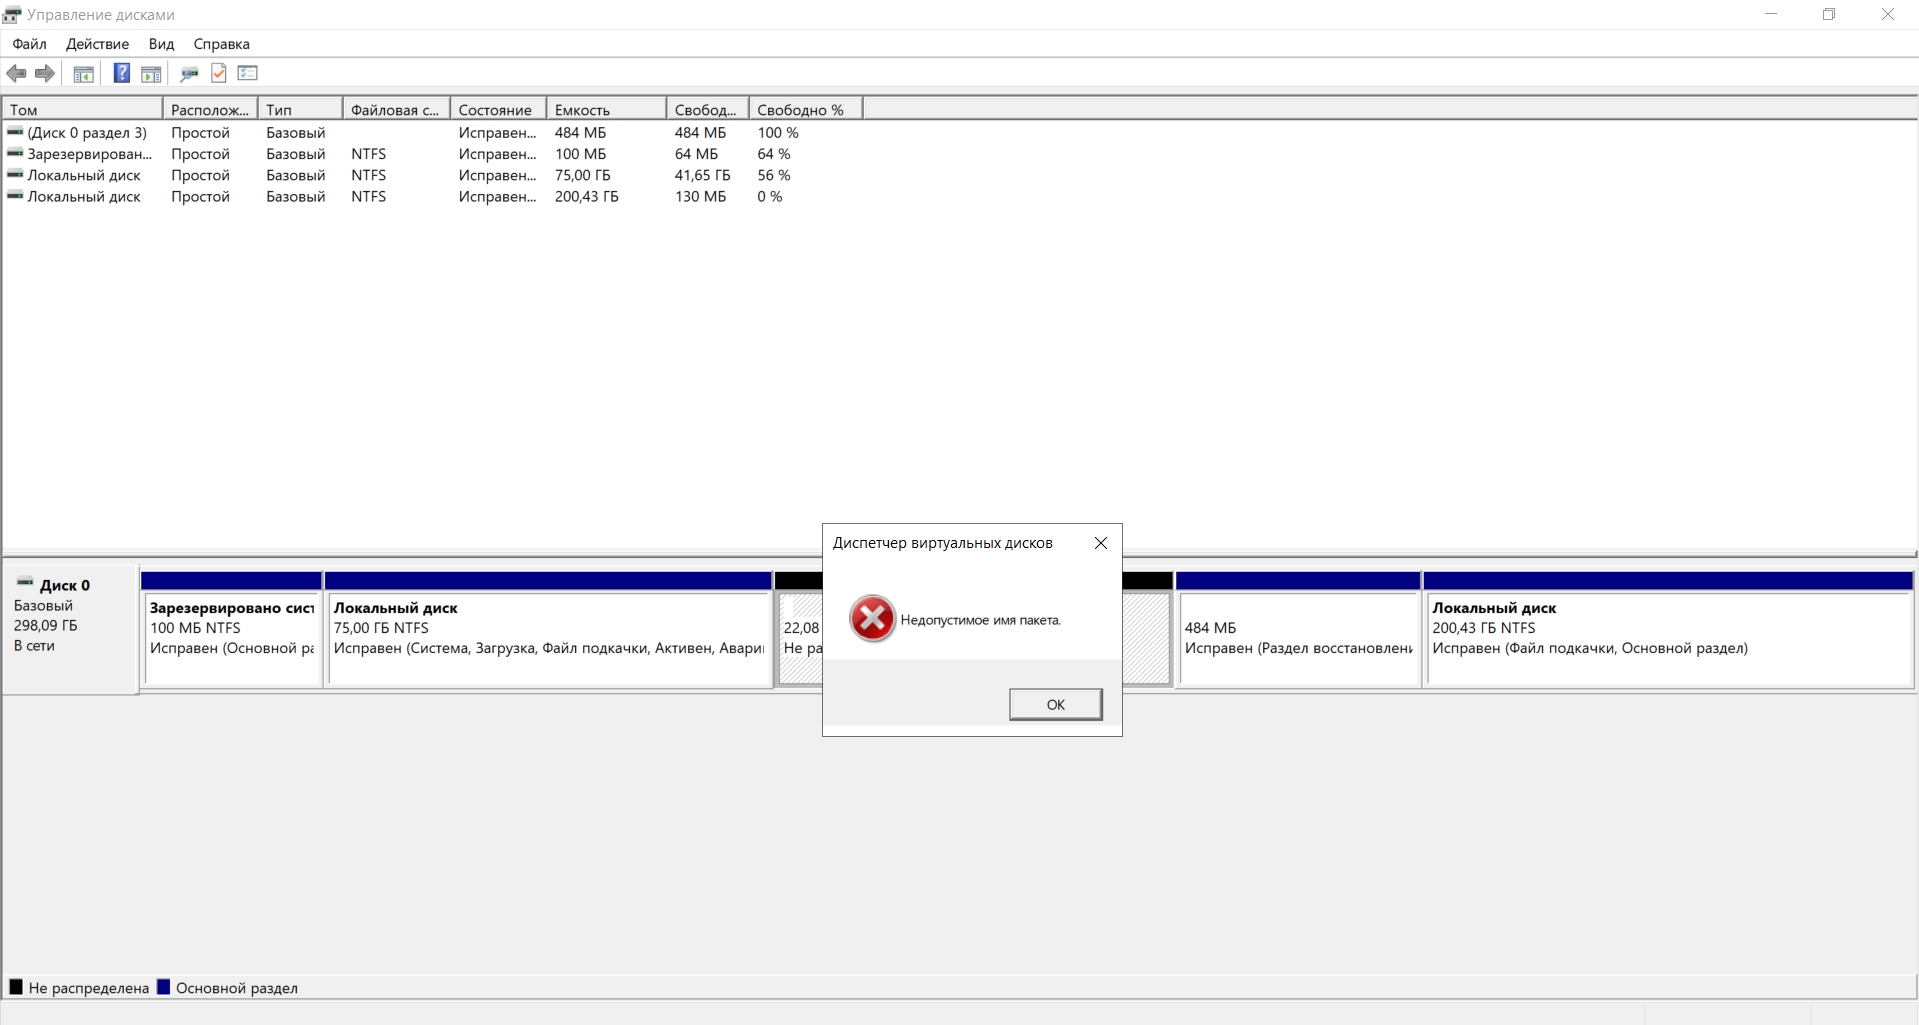Image resolution: width=1919 pixels, height=1025 pixels.
Task: Select the Диск 0 drive icon
Action: (25, 583)
